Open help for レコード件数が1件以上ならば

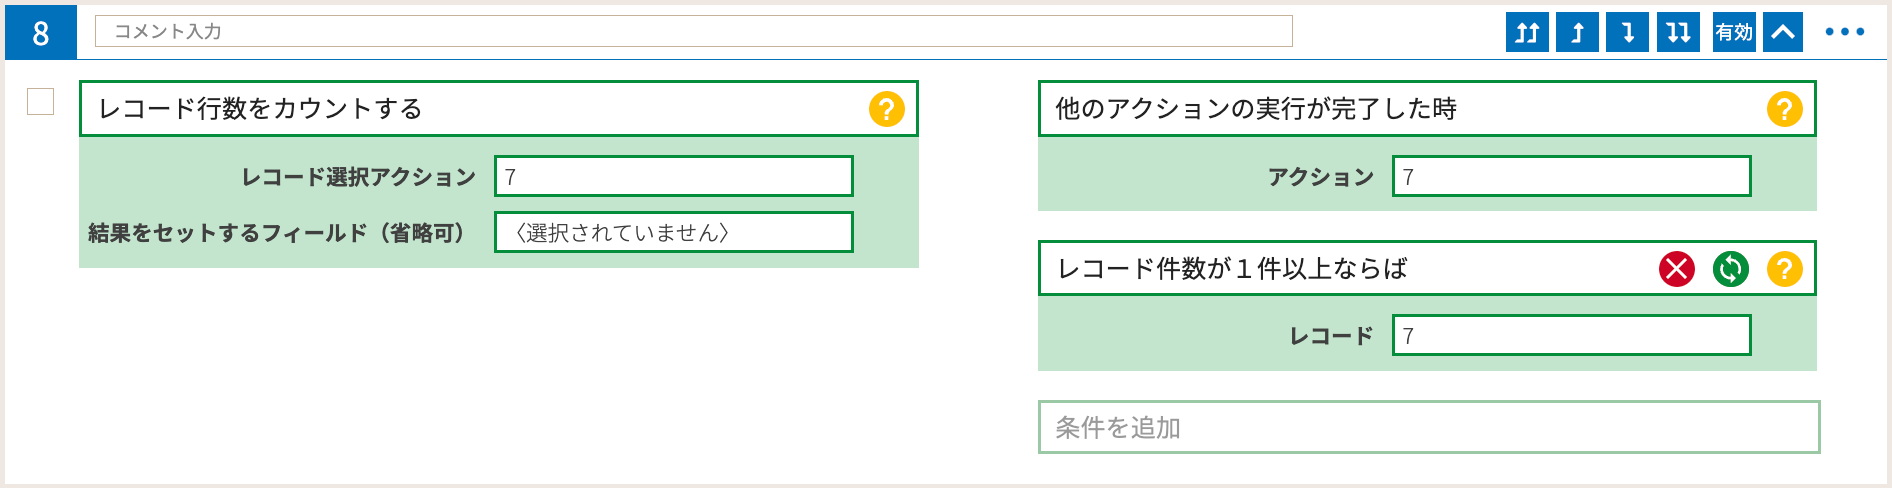click(x=1784, y=268)
